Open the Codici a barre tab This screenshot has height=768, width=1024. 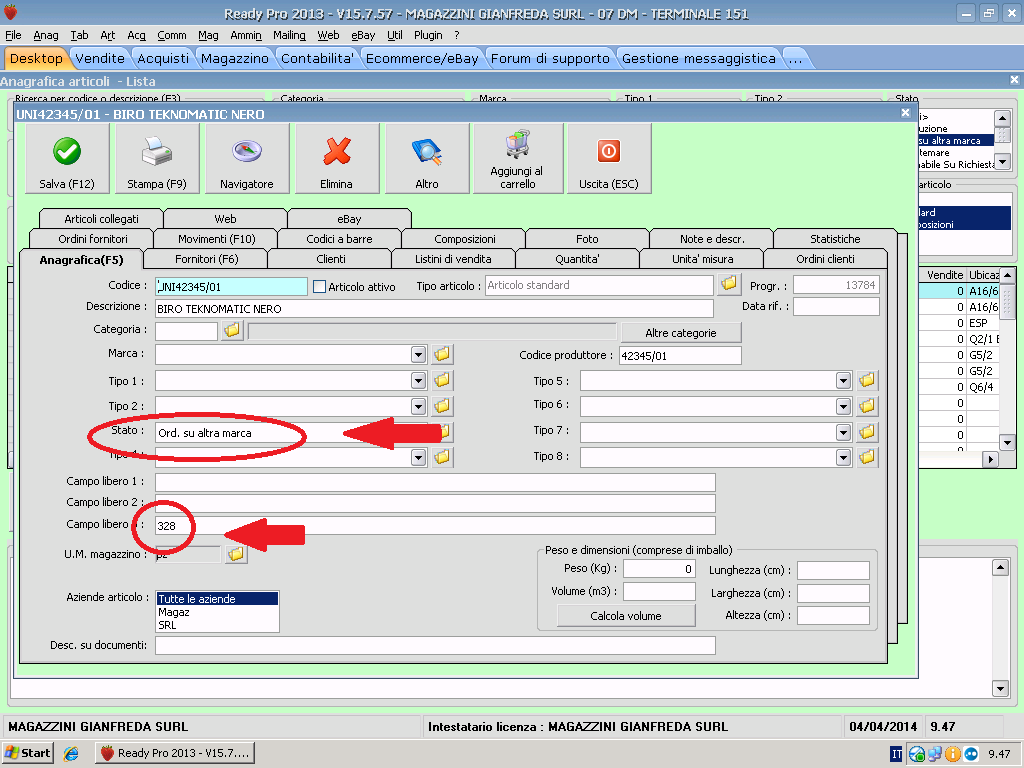pos(340,239)
